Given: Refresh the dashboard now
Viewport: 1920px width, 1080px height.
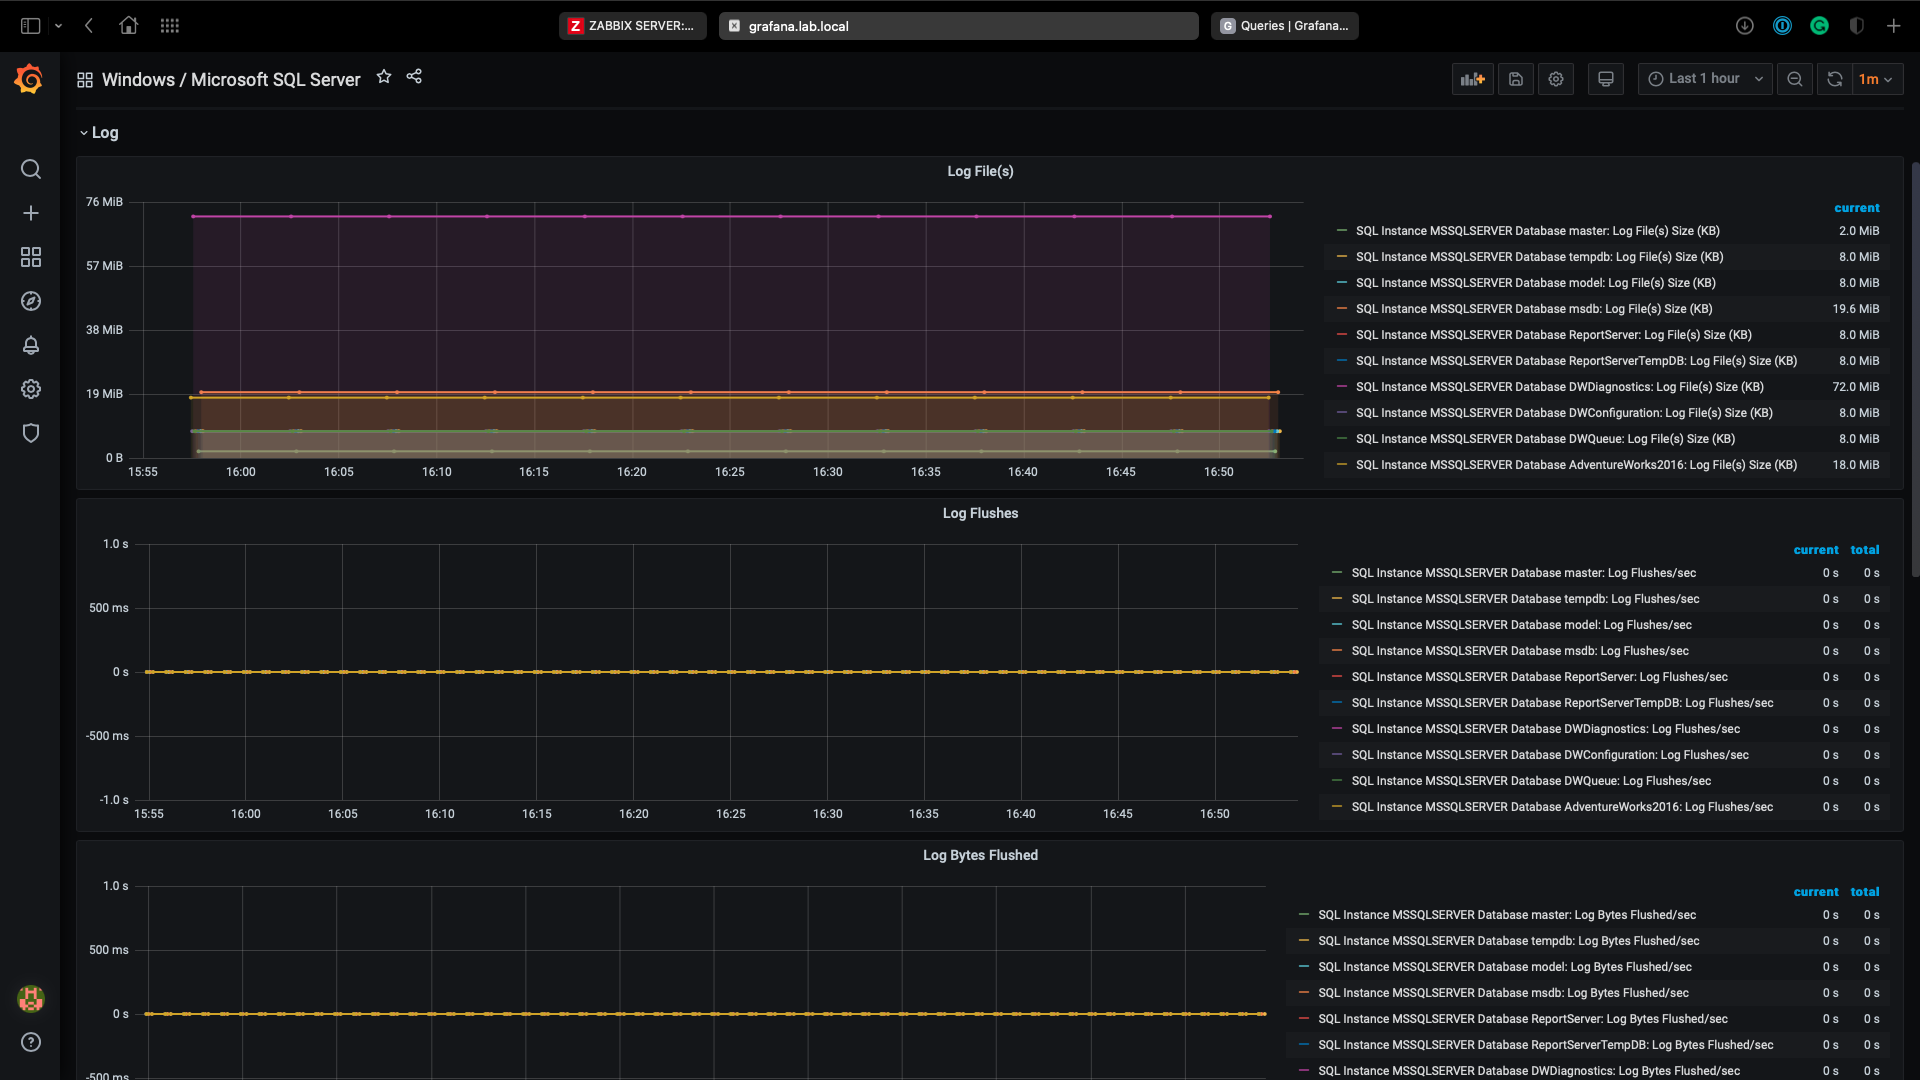Looking at the screenshot, I should coord(1835,79).
